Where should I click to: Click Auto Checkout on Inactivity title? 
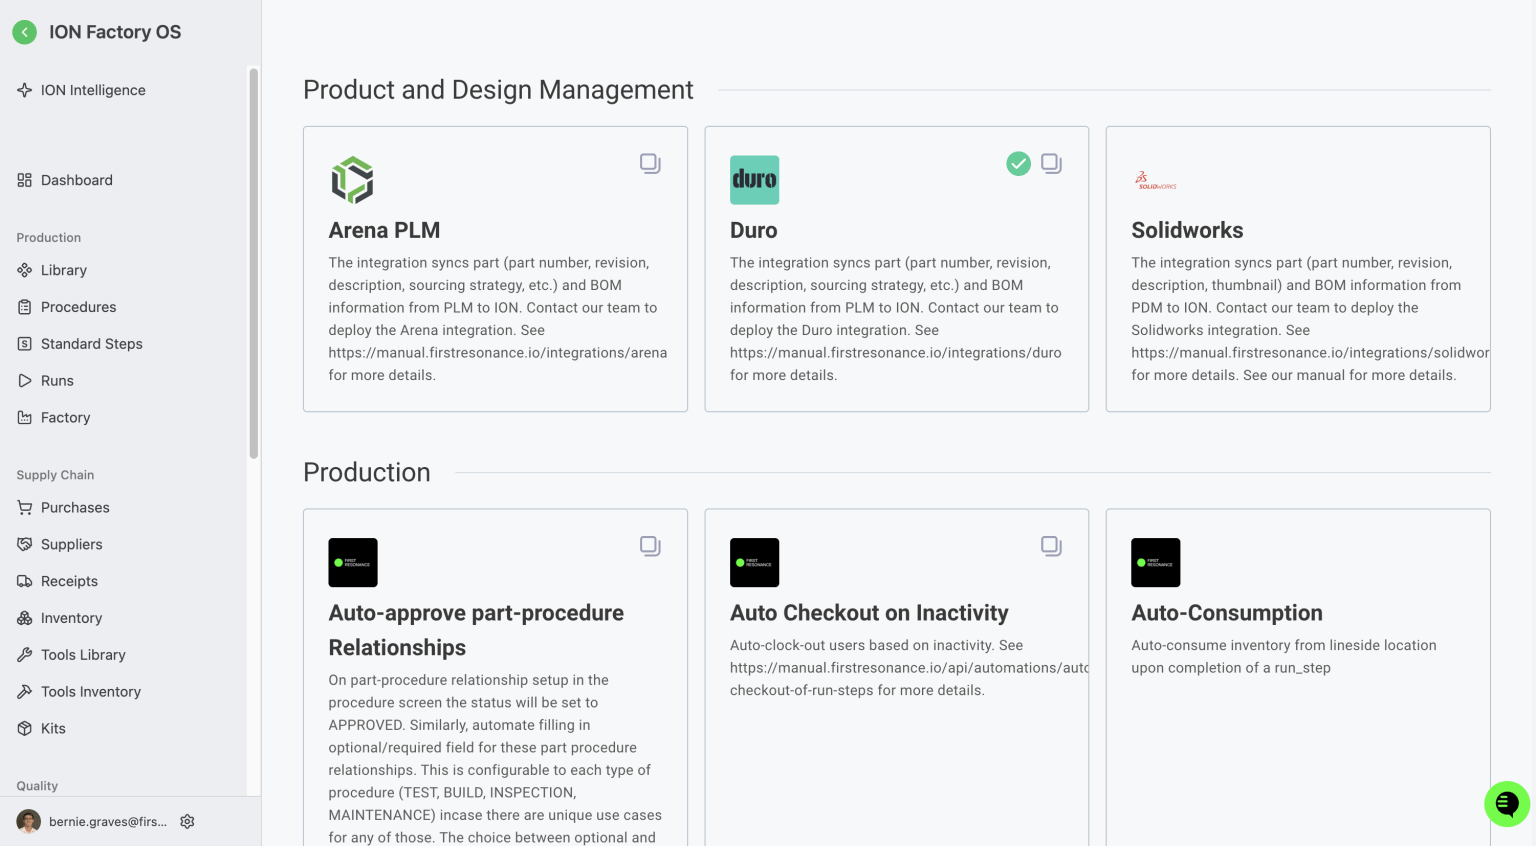point(869,613)
